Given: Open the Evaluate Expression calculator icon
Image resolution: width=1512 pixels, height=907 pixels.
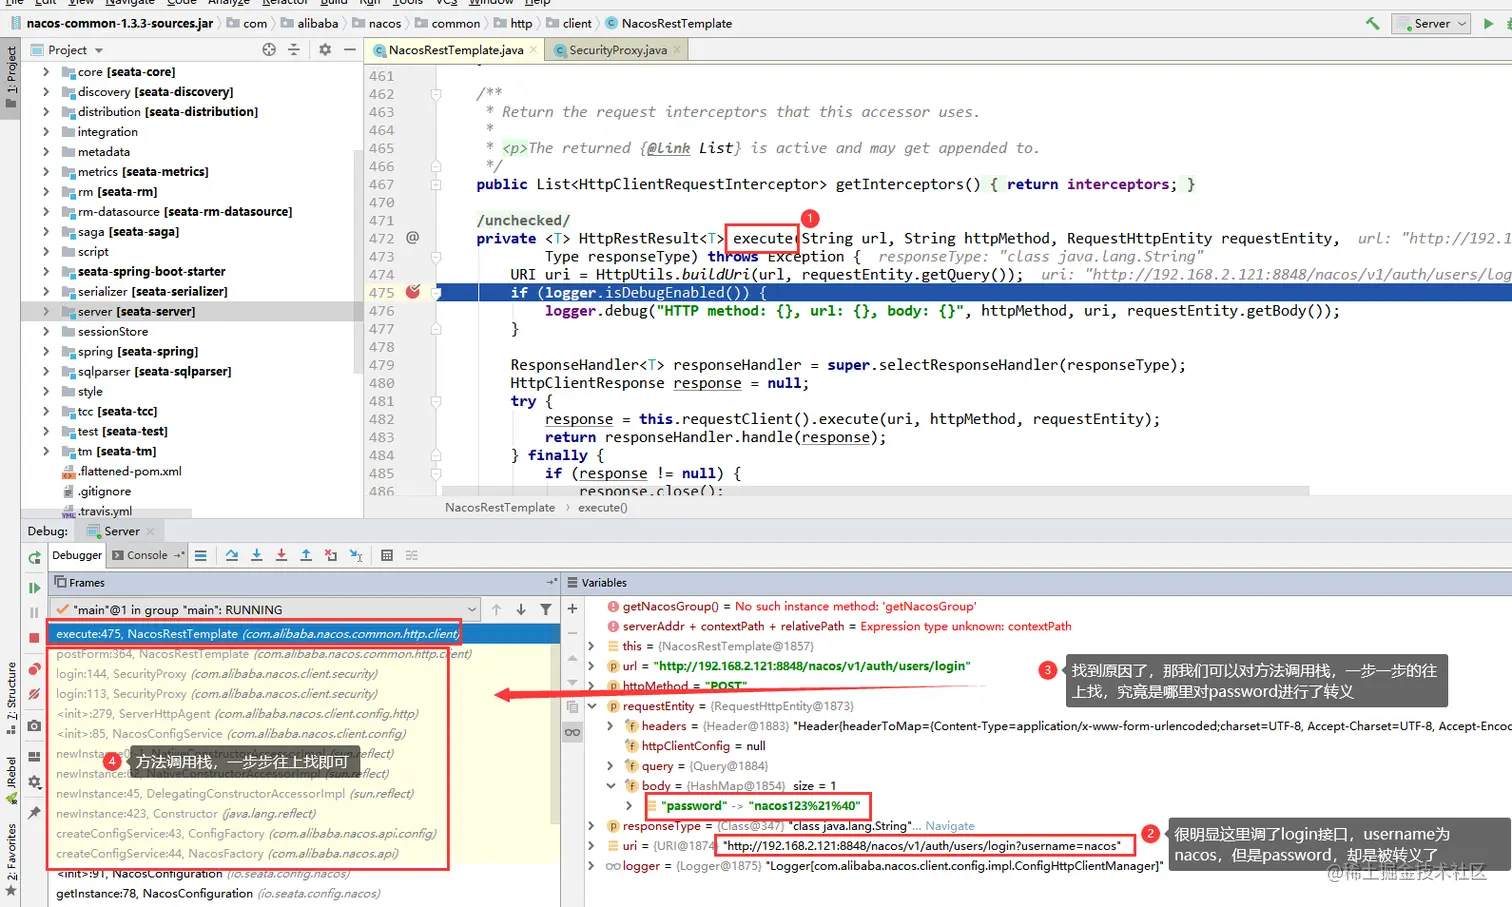Looking at the screenshot, I should pyautogui.click(x=387, y=555).
